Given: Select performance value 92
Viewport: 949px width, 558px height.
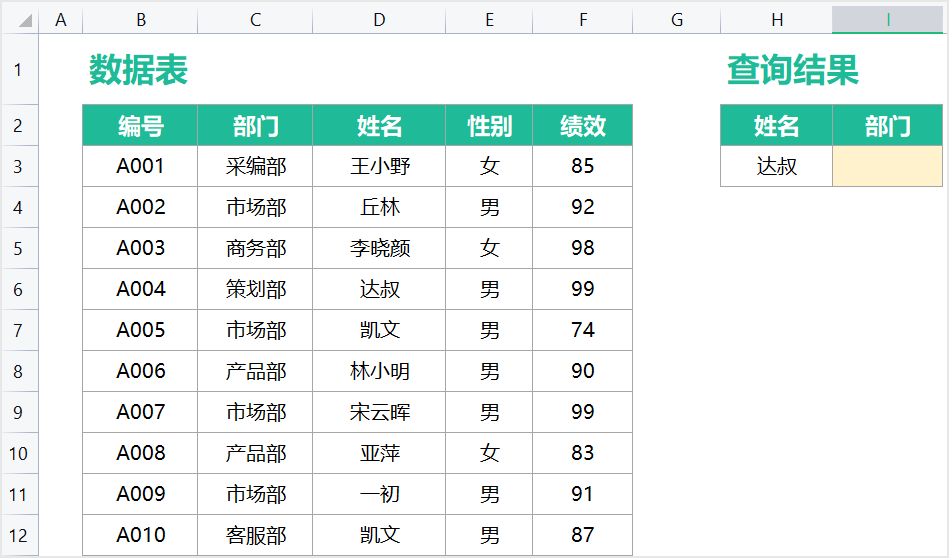Looking at the screenshot, I should pos(583,207).
